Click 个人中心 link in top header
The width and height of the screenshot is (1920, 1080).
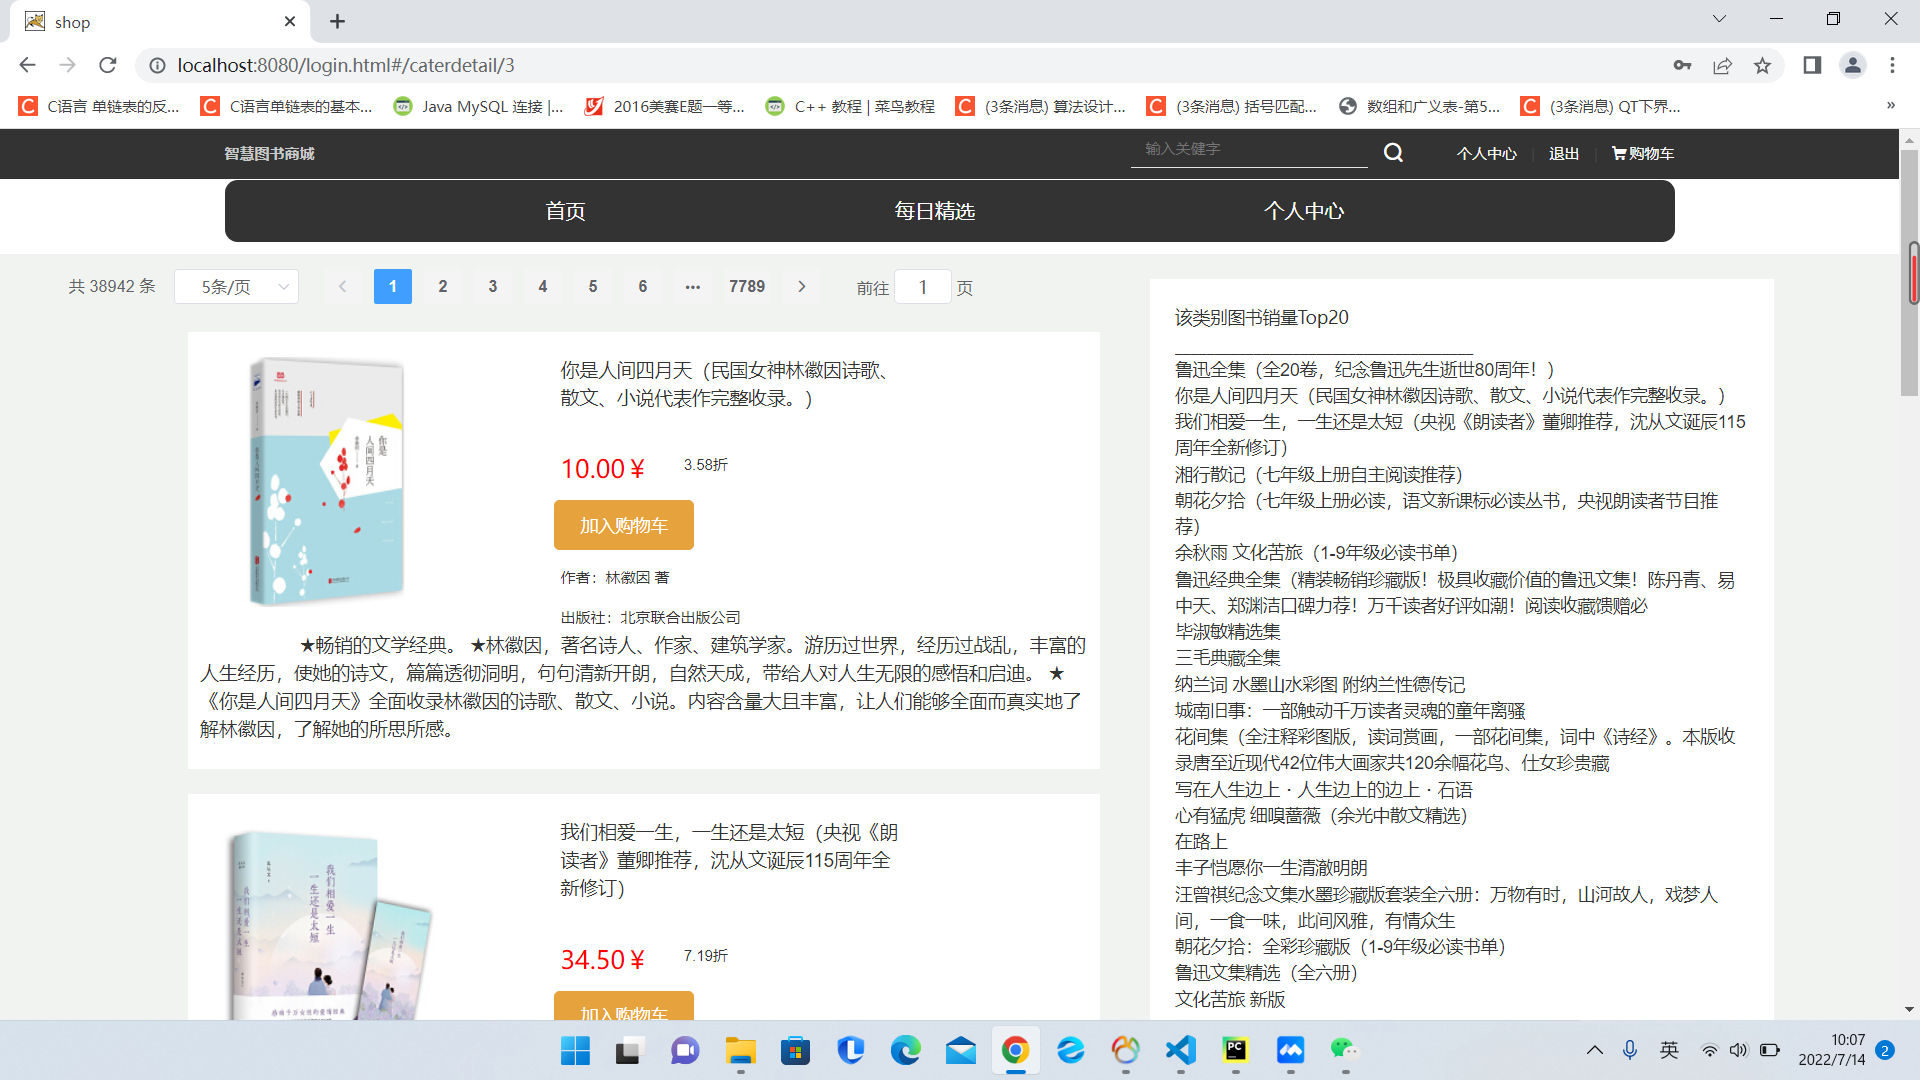click(x=1486, y=154)
